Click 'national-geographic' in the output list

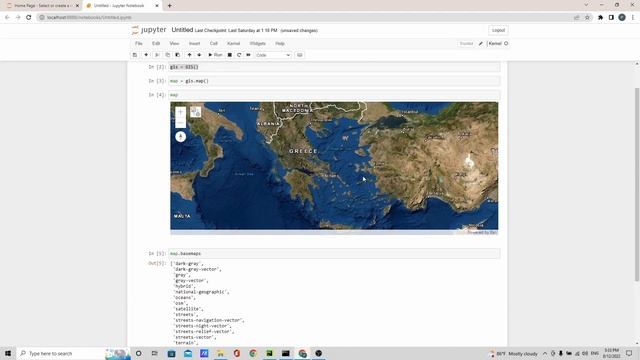201,292
